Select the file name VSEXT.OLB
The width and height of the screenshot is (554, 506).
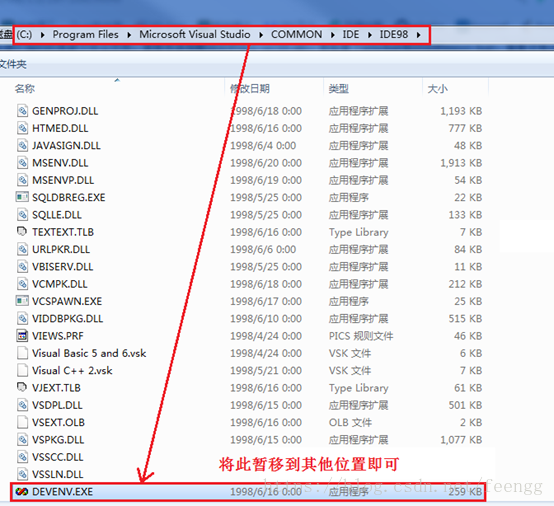58,423
